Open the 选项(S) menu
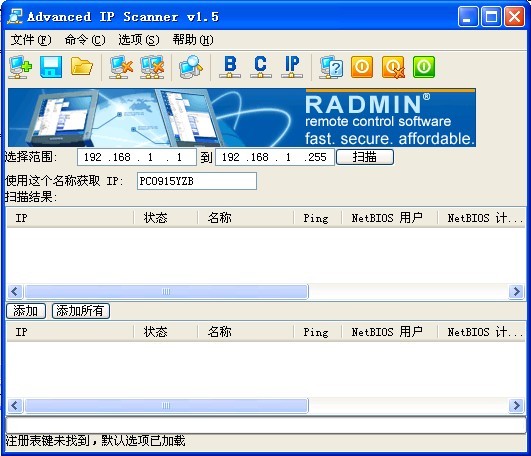 (139, 40)
